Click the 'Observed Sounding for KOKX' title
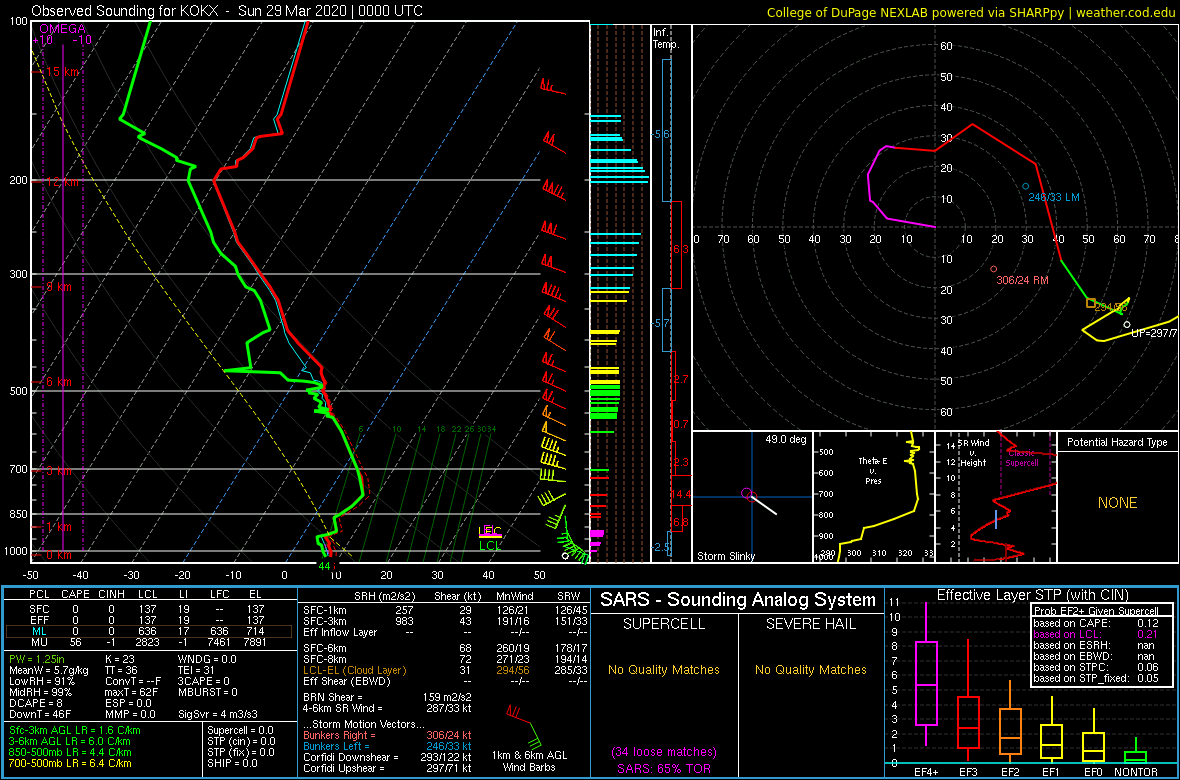This screenshot has height=780, width=1180. pos(227,11)
